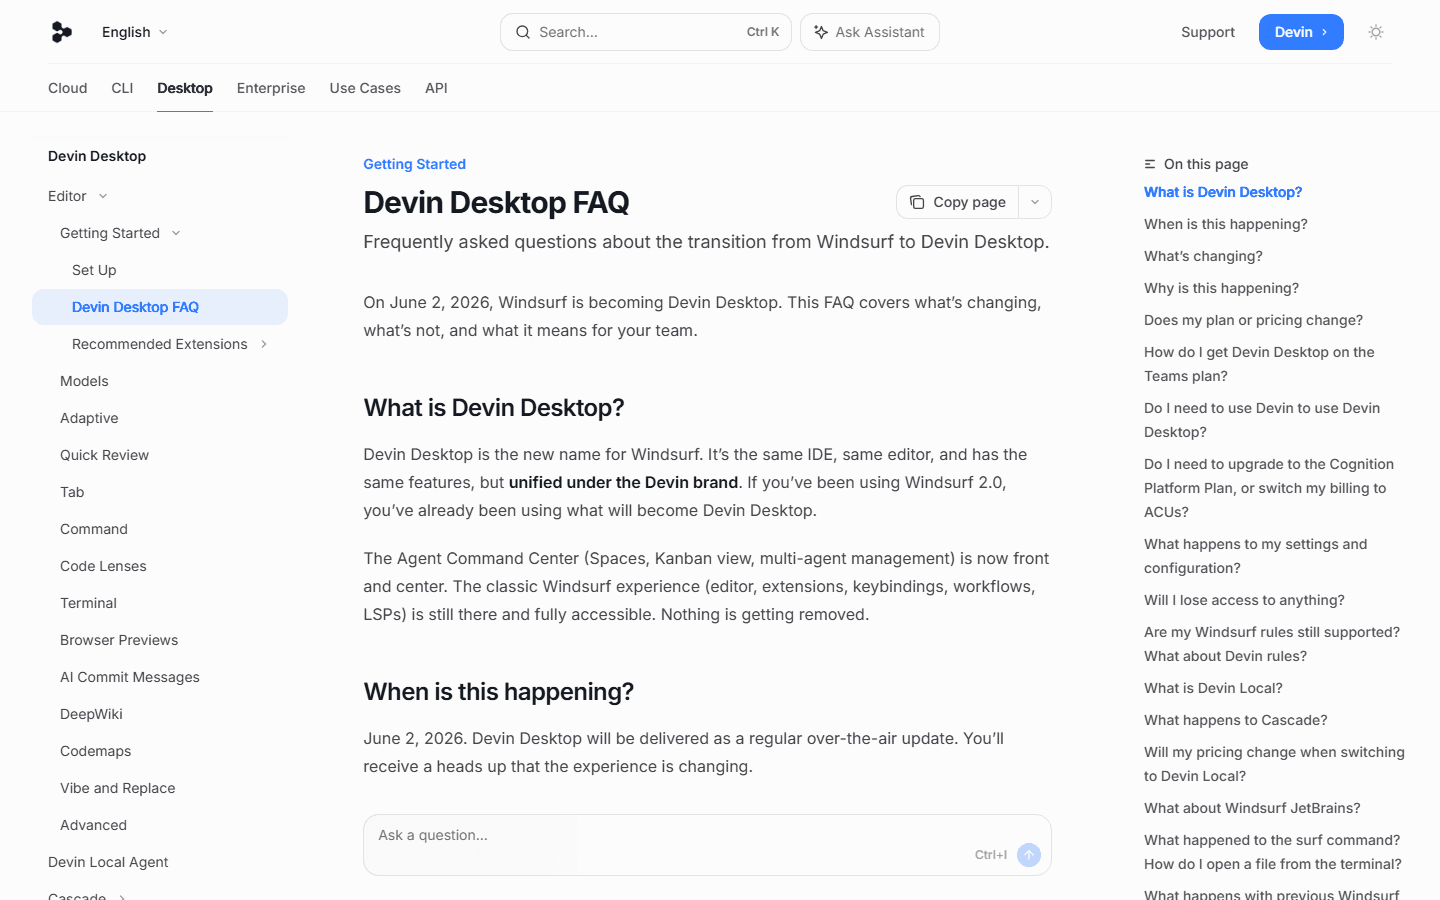Open Browser Previews sidebar page

coord(119,640)
